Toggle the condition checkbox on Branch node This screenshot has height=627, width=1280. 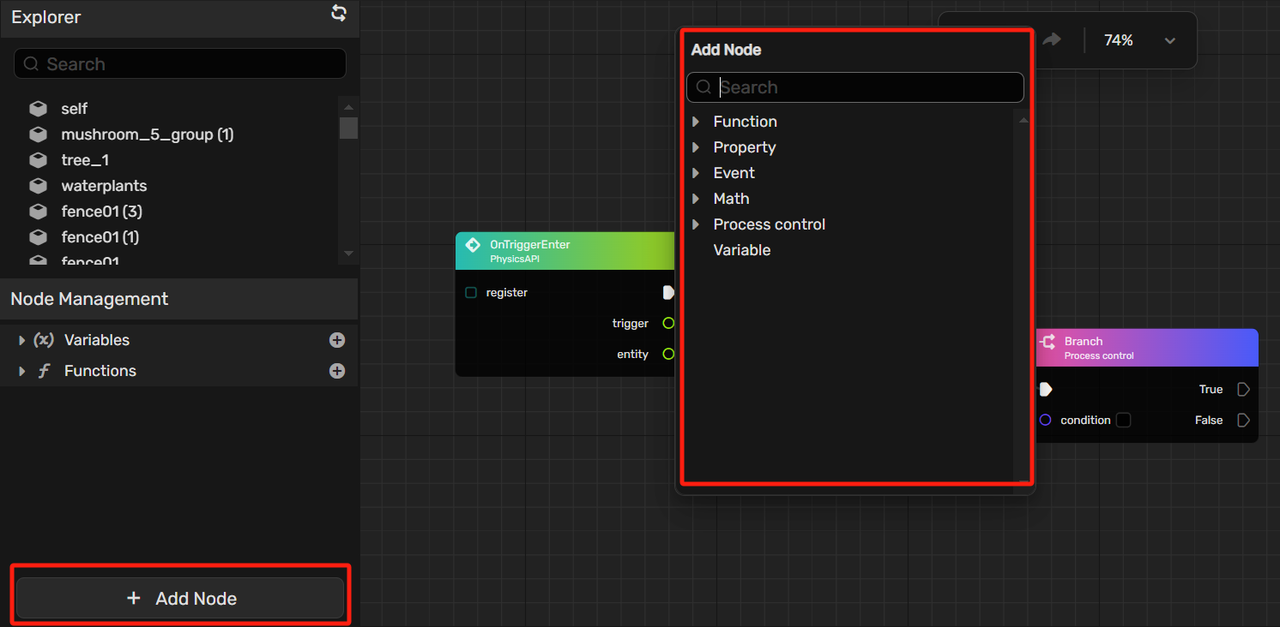point(1123,420)
